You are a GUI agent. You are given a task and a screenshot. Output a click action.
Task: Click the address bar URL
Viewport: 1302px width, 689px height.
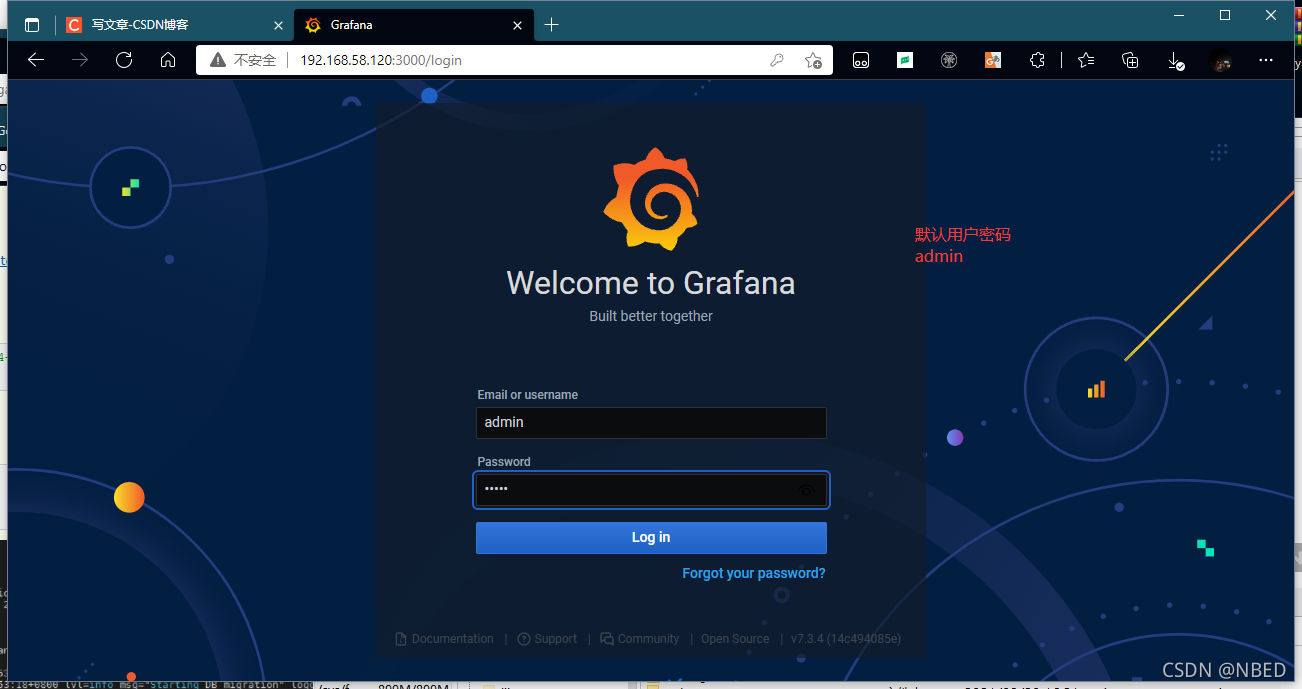(381, 60)
